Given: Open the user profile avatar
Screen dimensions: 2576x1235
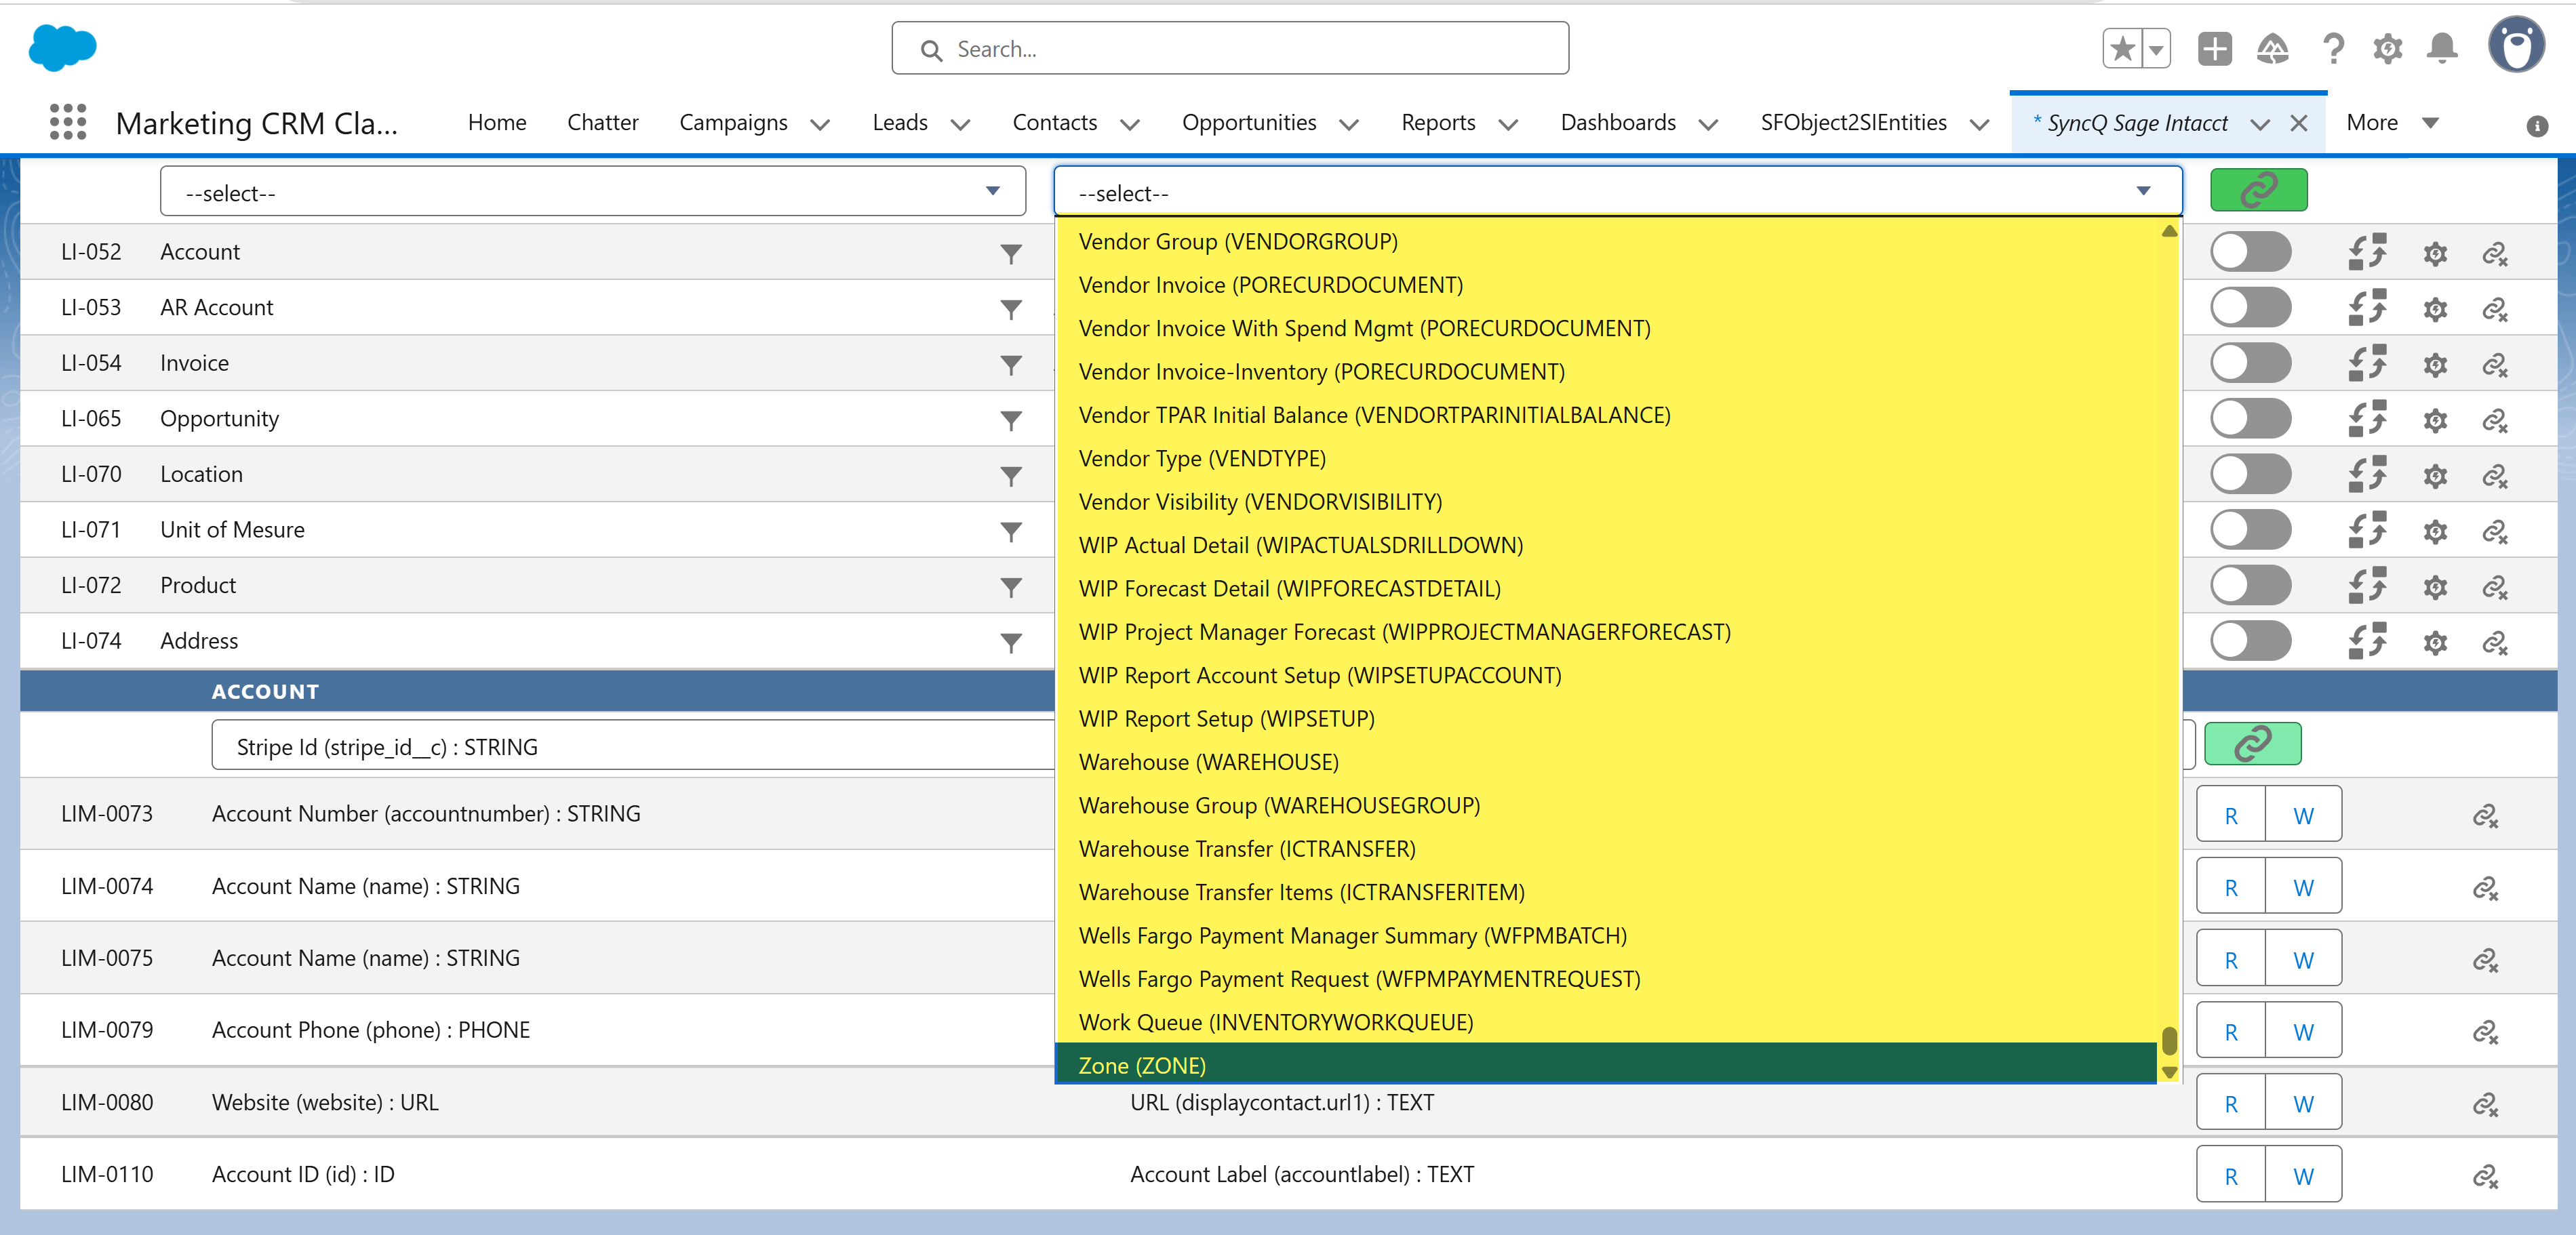Looking at the screenshot, I should tap(2516, 45).
